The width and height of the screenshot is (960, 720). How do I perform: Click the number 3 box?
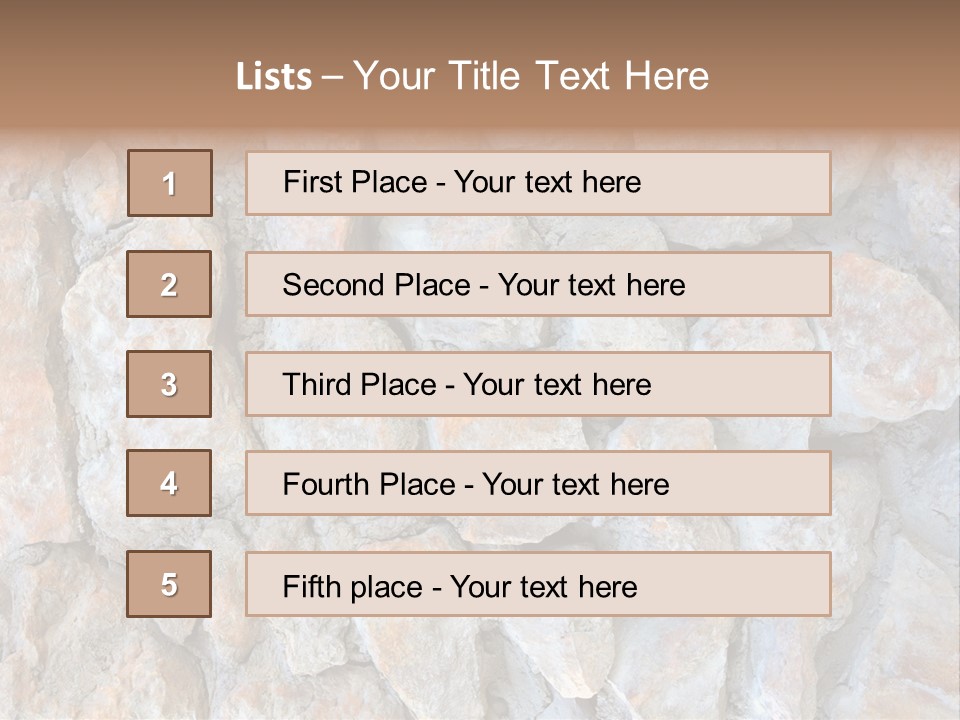(169, 384)
